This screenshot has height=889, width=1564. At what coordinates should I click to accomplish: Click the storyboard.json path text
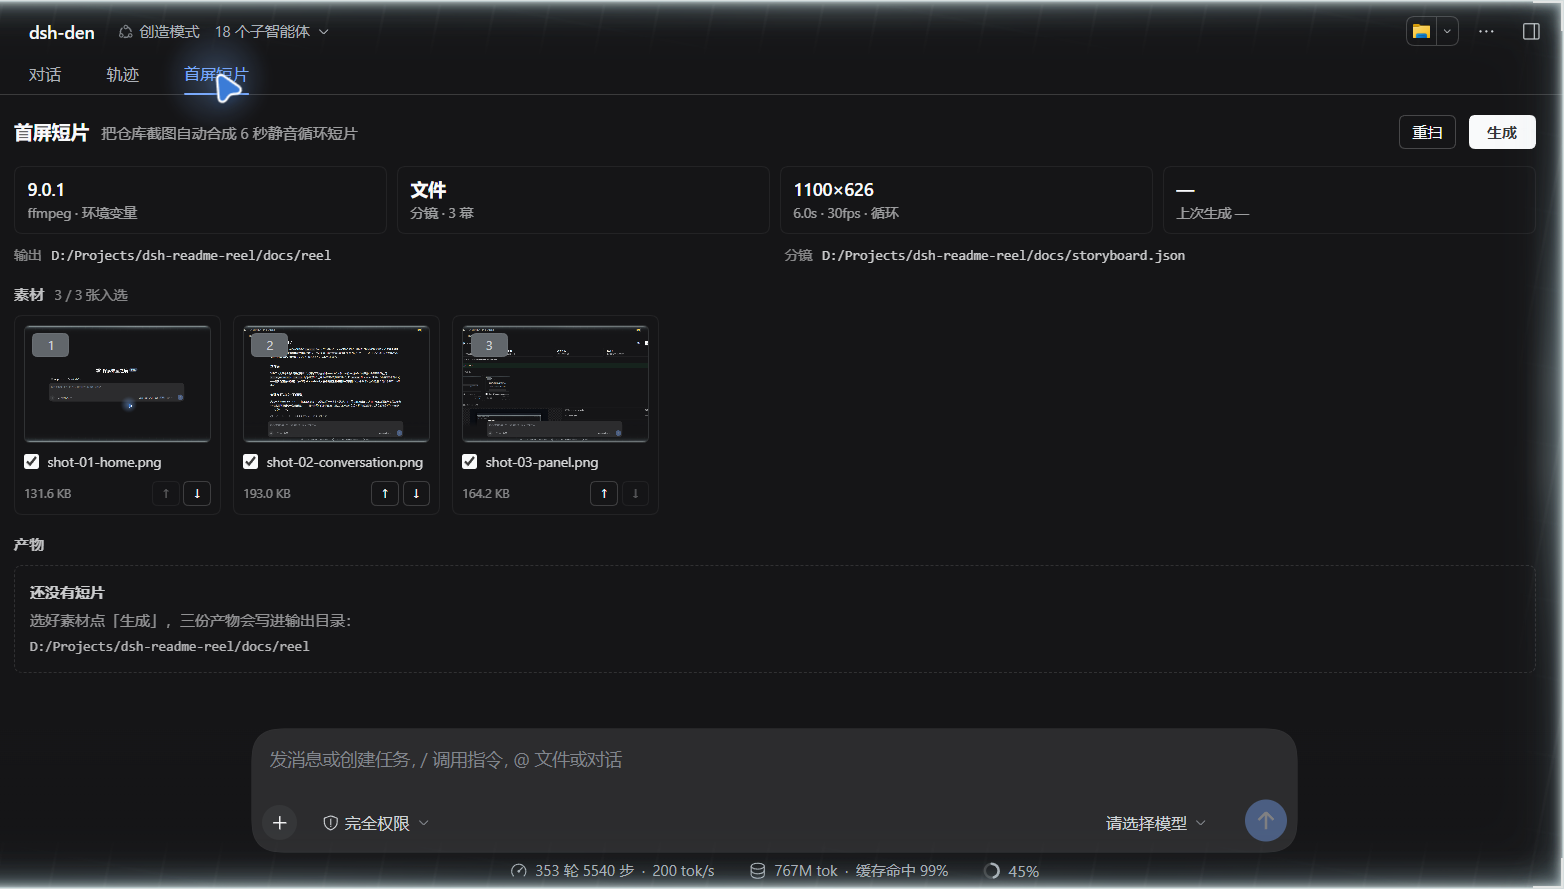[1003, 256]
